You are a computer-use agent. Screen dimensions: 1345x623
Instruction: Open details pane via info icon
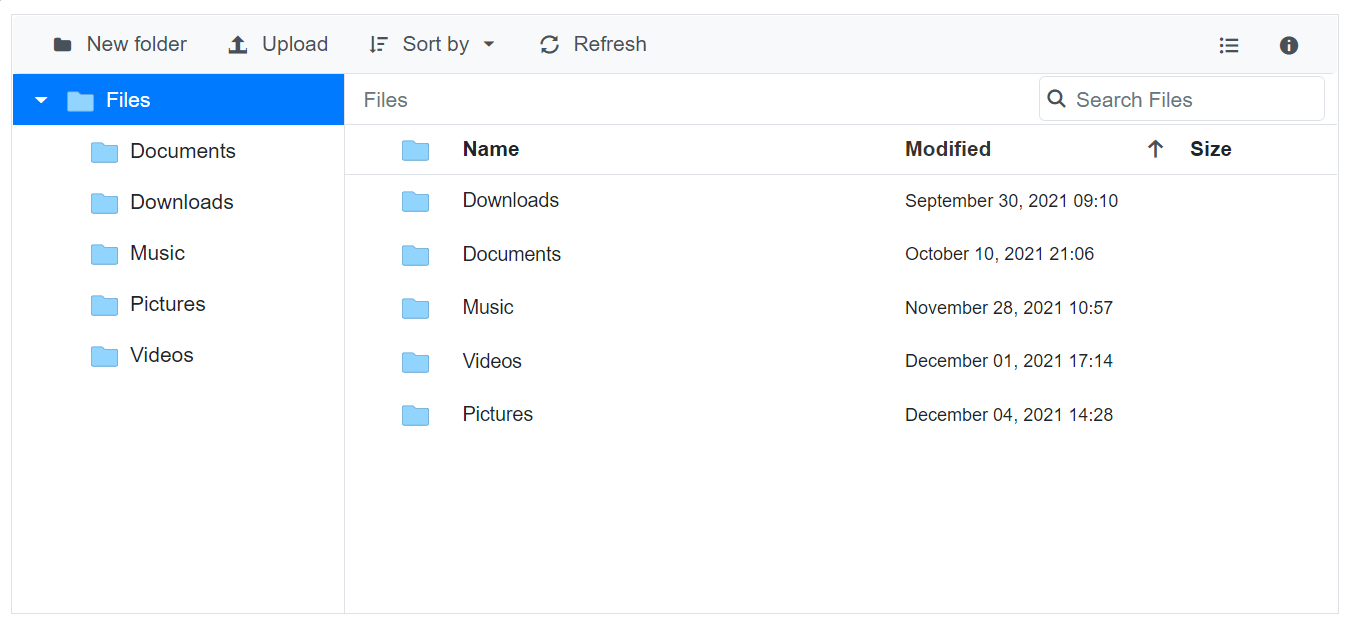[1289, 45]
